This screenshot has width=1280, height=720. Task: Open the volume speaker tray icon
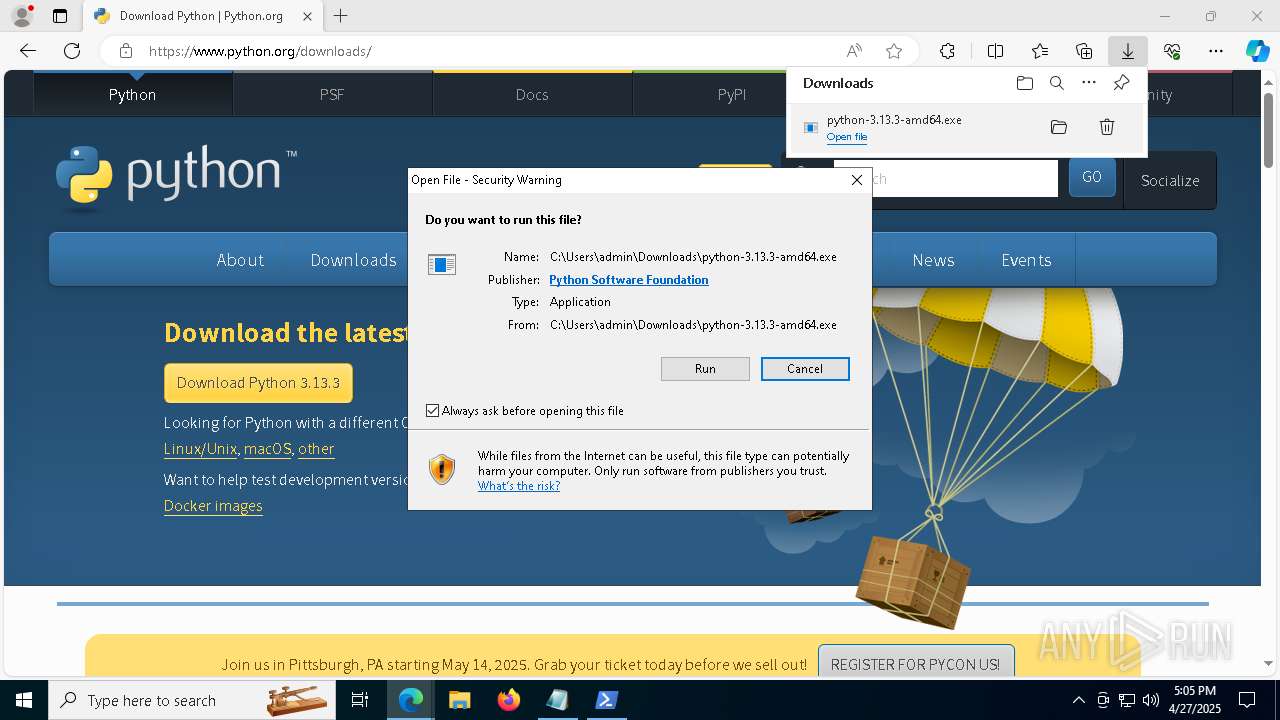click(x=1150, y=700)
